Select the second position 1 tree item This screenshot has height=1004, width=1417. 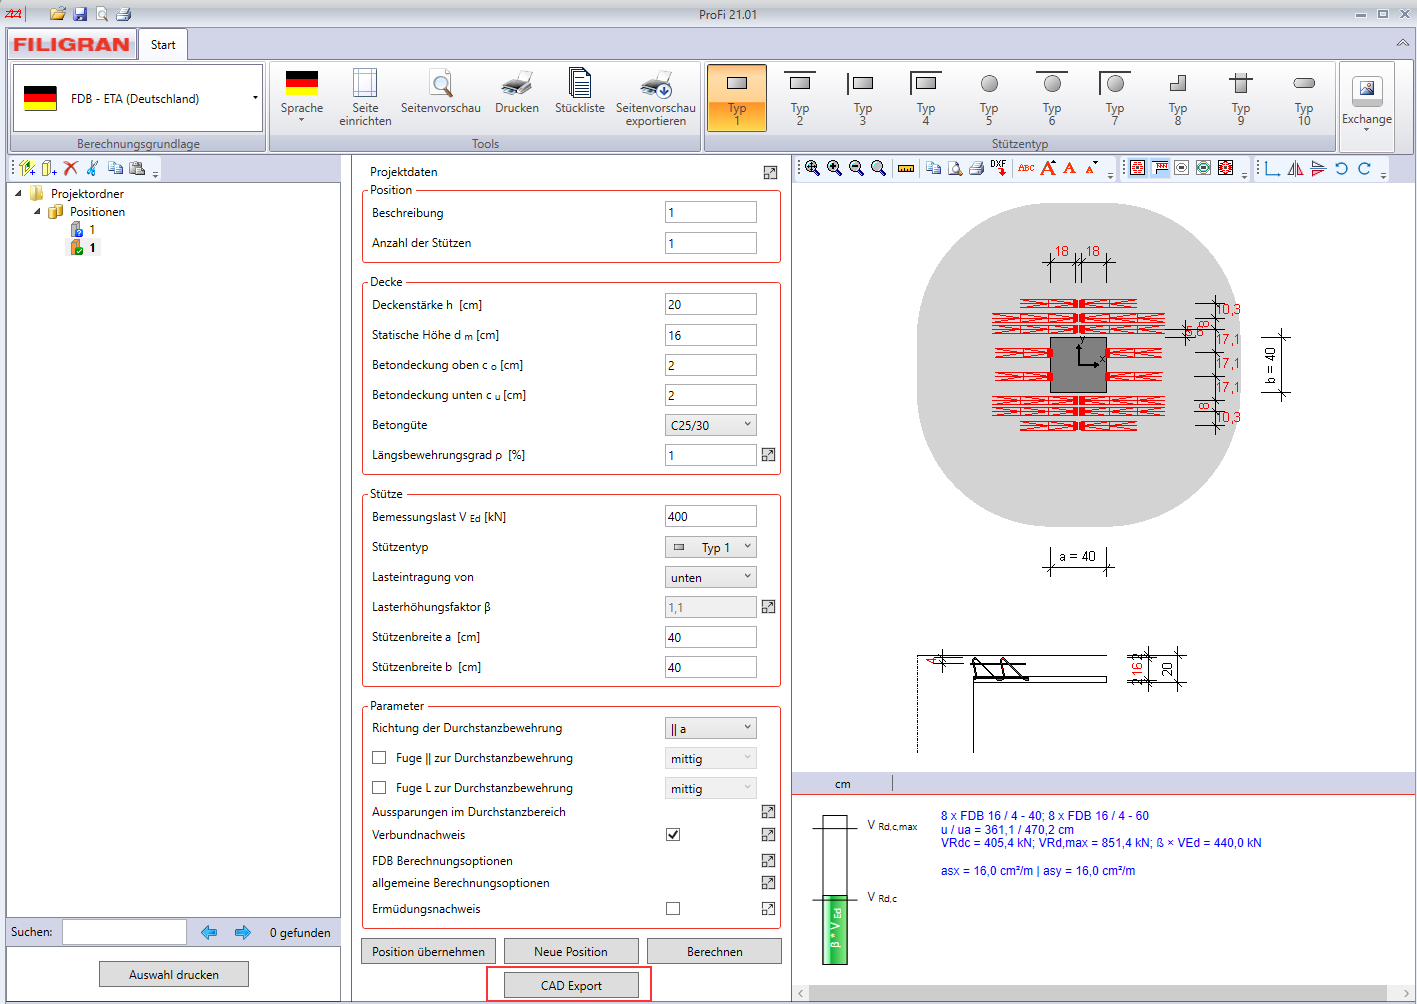85,248
